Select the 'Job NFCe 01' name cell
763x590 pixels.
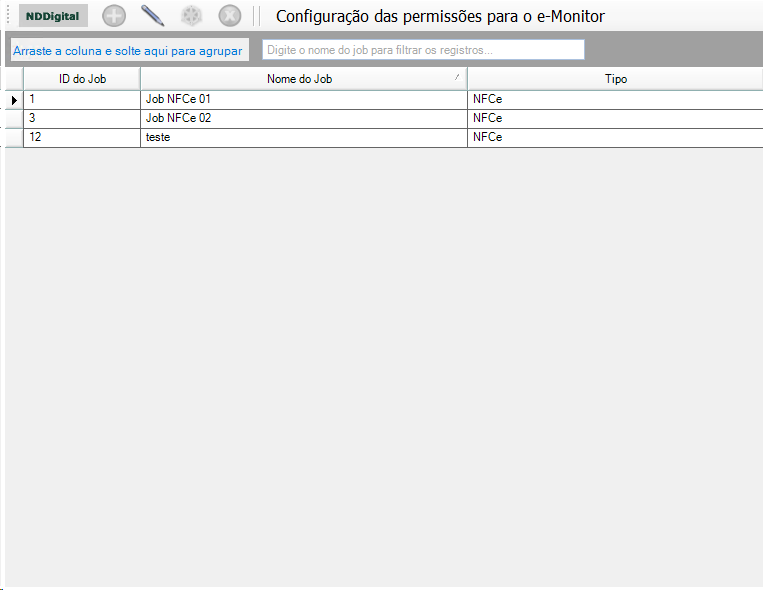click(x=304, y=100)
